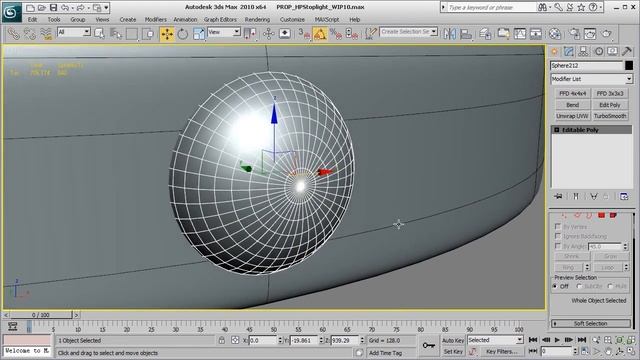Open the Create command panel tab
This screenshot has height=360, width=640.
pyautogui.click(x=554, y=51)
